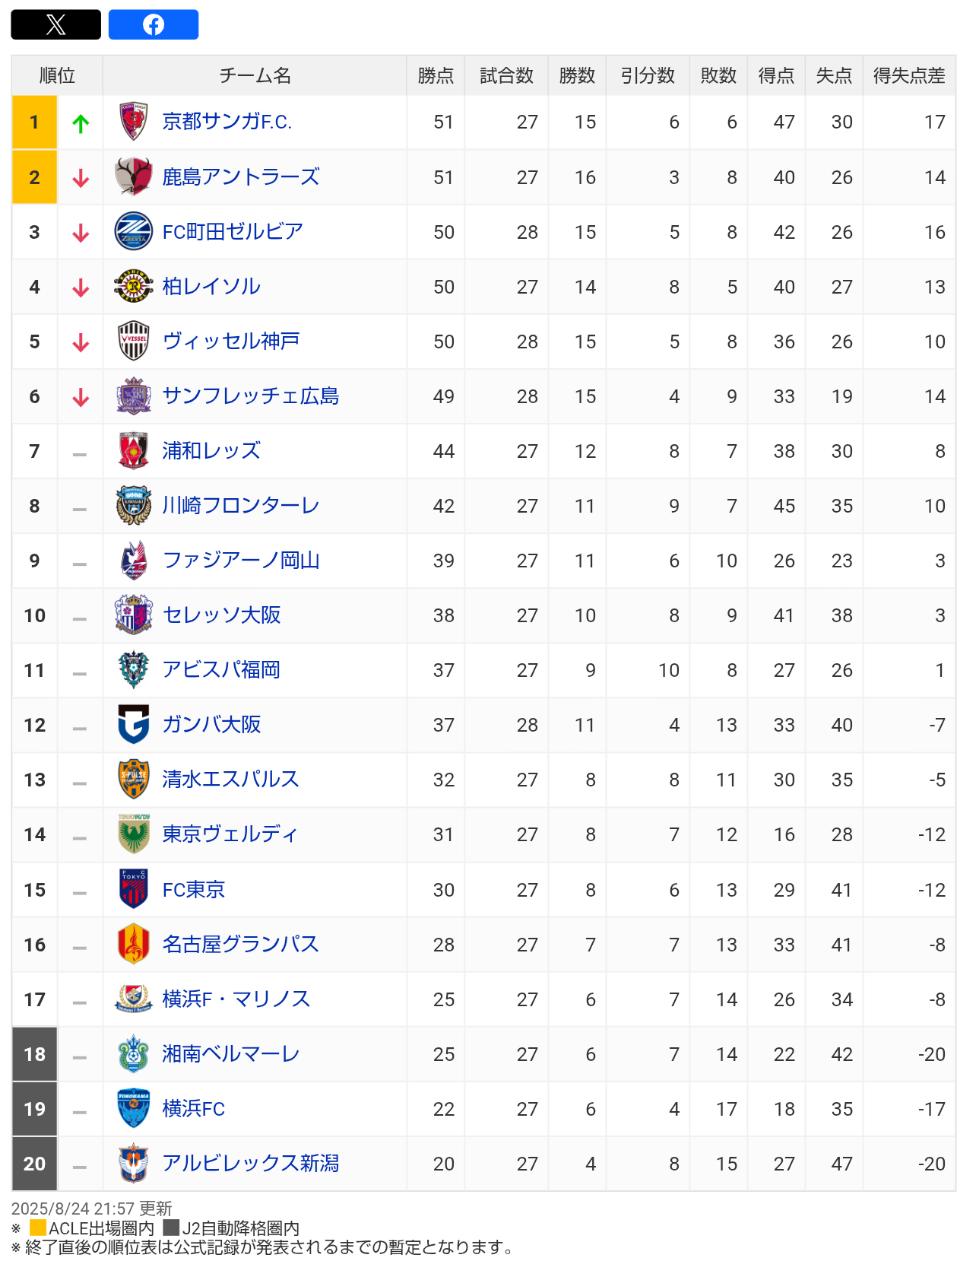The height and width of the screenshot is (1280, 960).
Task: Click the Yokohama FC crest icon
Action: 133,1109
